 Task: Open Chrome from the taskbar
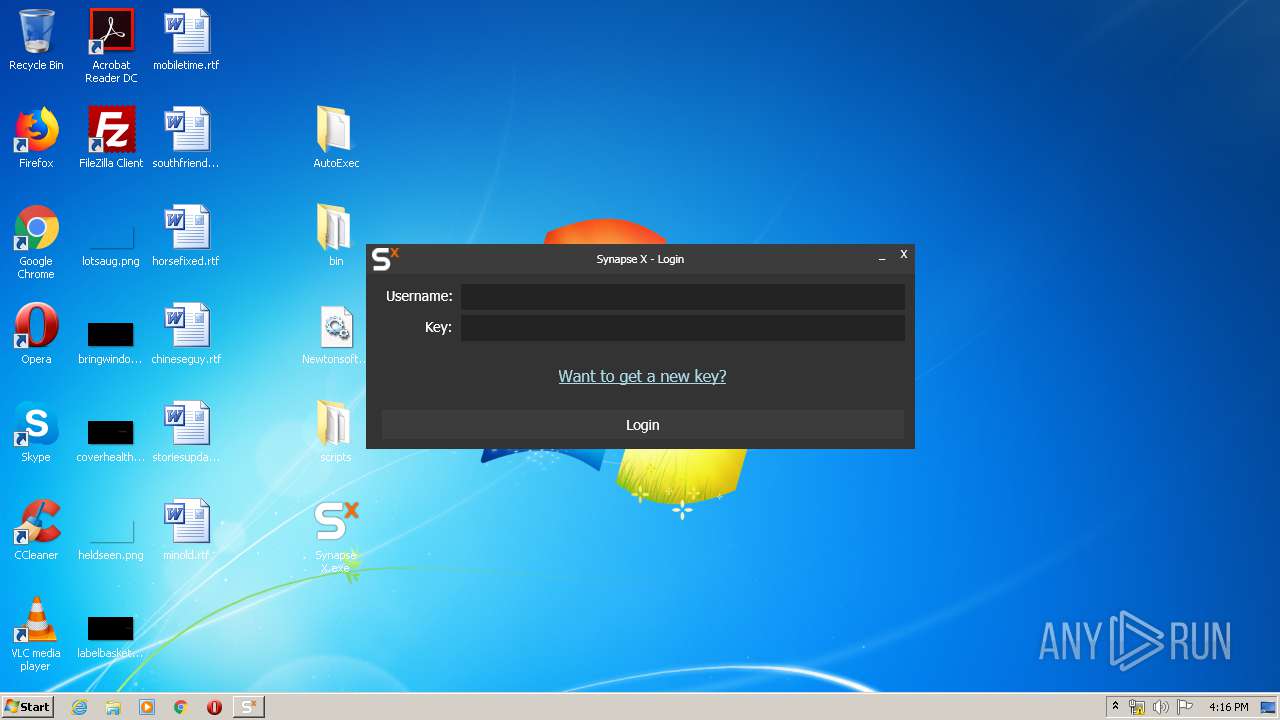(181, 707)
